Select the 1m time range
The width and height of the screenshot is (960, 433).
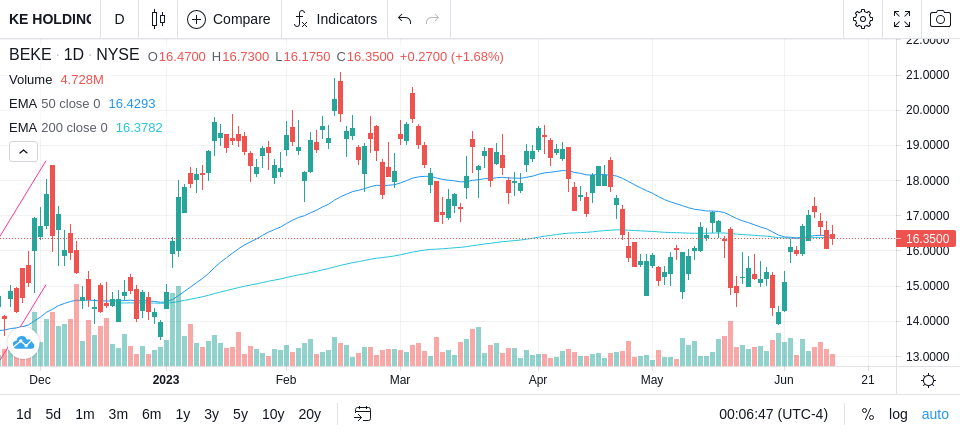(84, 414)
